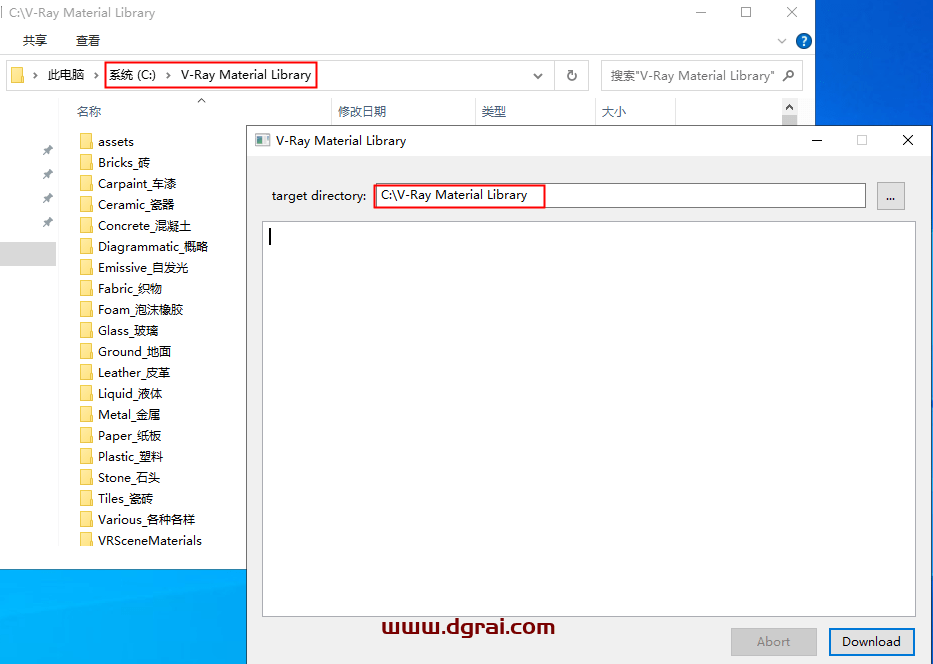The width and height of the screenshot is (933, 664).
Task: Minimize the V-Ray Material Library dialog
Action: pos(817,140)
